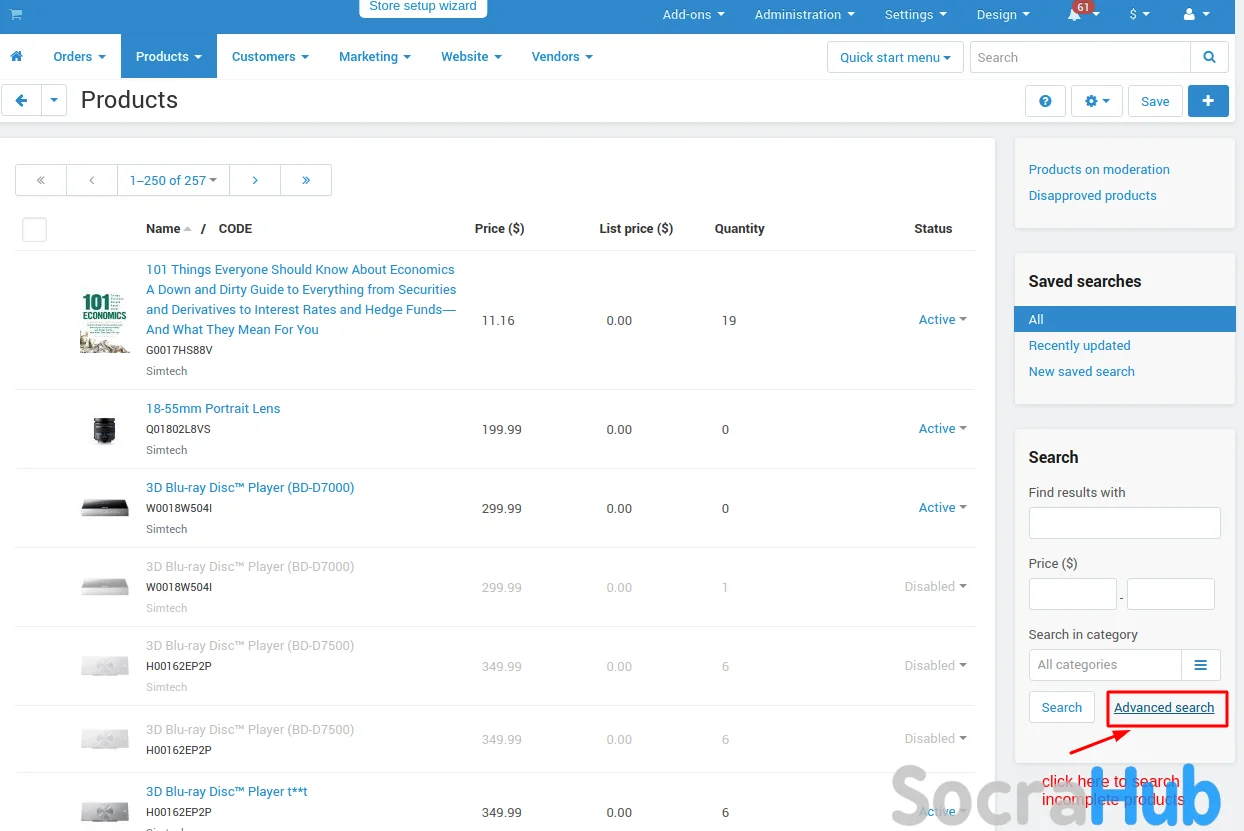The height and width of the screenshot is (831, 1244).
Task: Open Active status dropdown for 18-55mm Portrait Lens
Action: 942,429
